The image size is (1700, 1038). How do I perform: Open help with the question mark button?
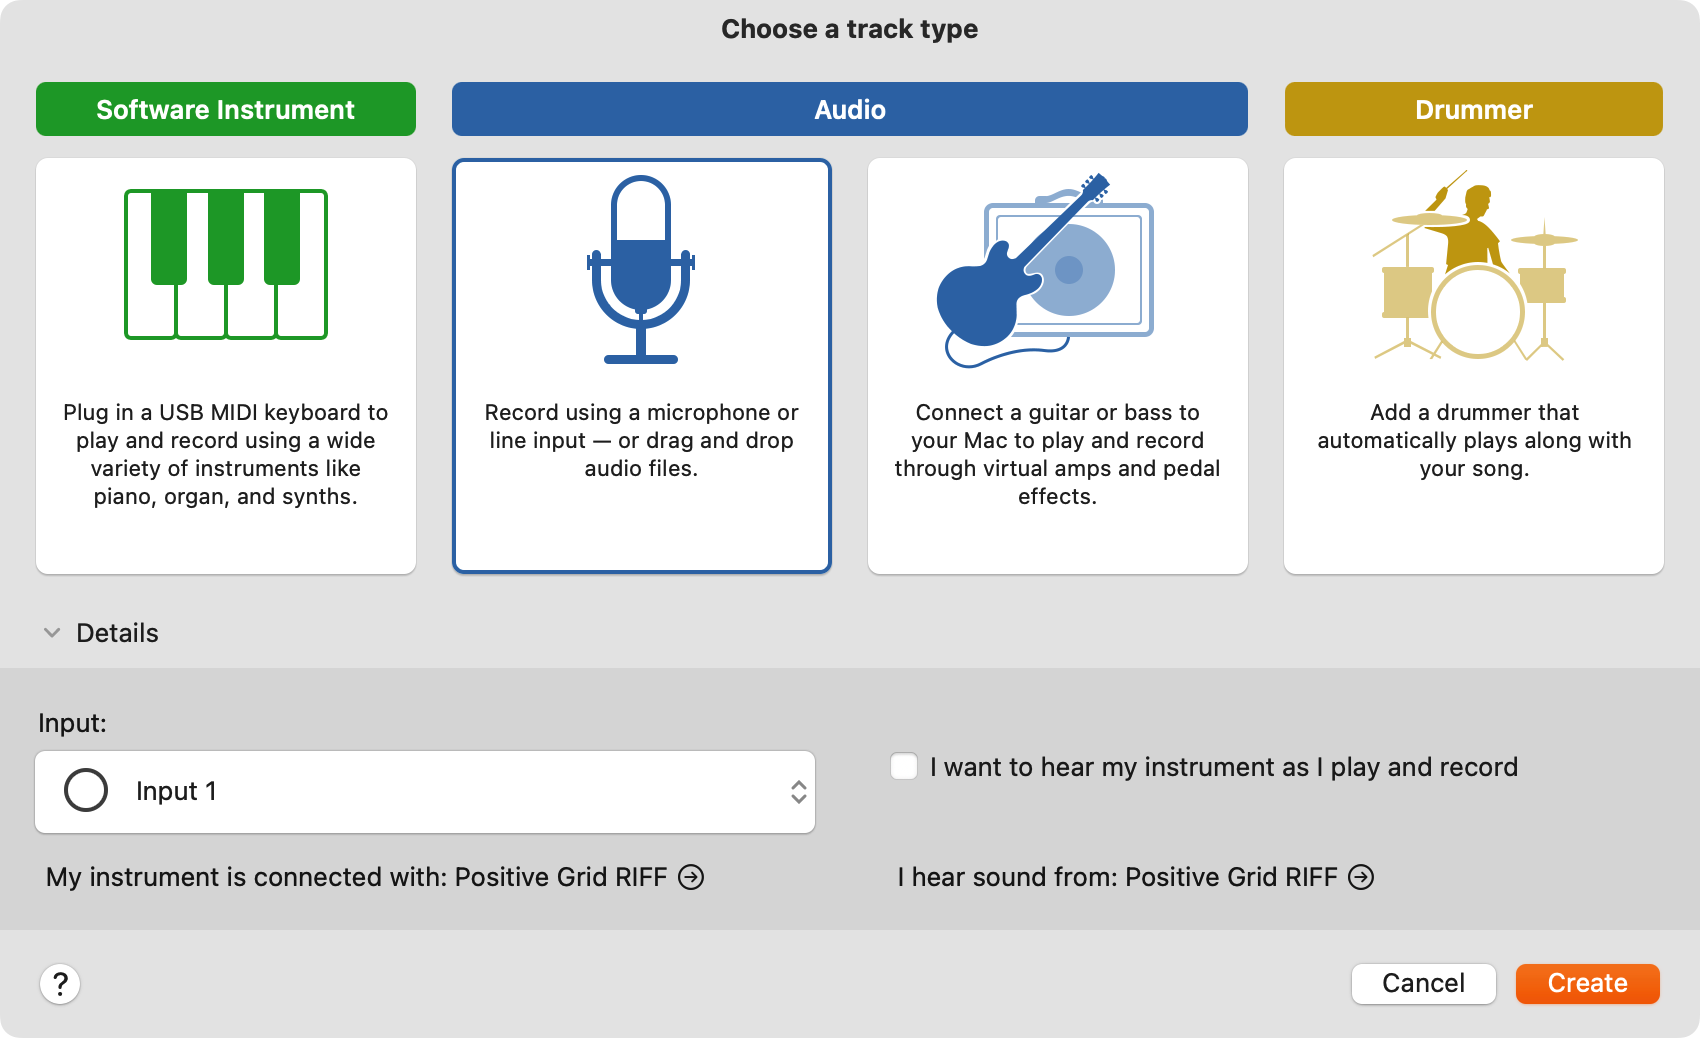(60, 984)
